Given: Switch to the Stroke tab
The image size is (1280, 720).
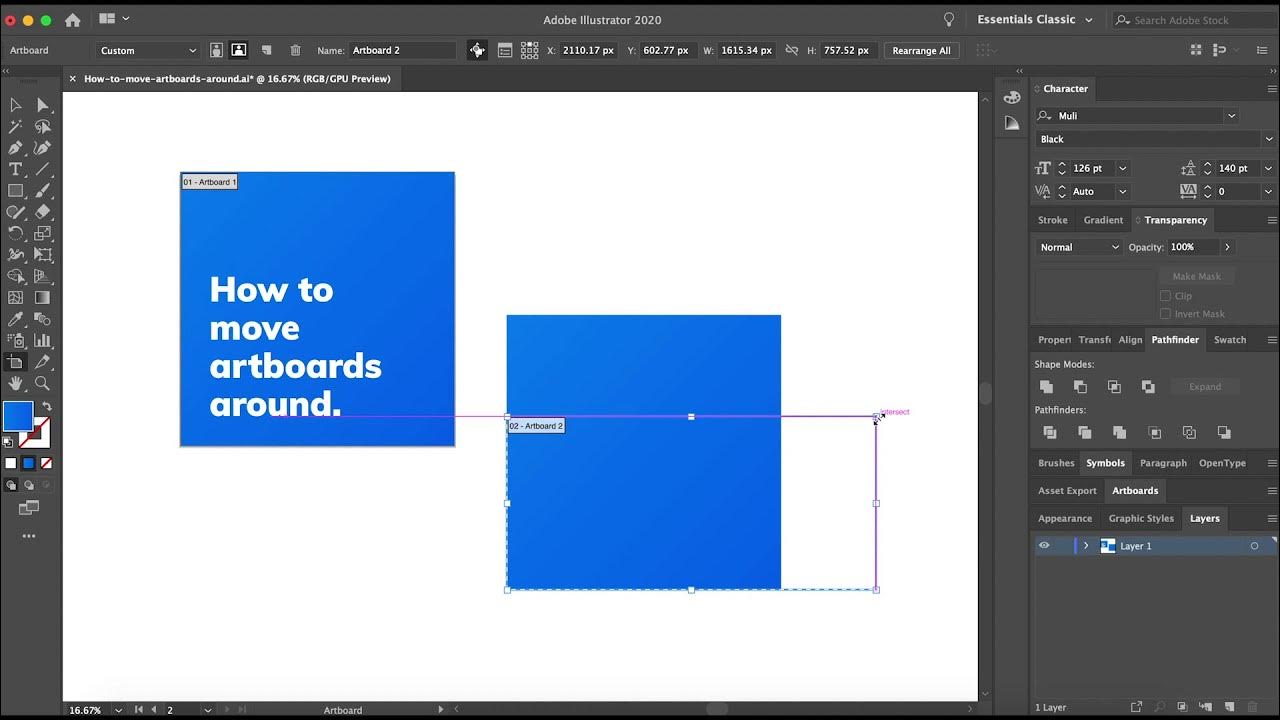Looking at the screenshot, I should (1052, 220).
